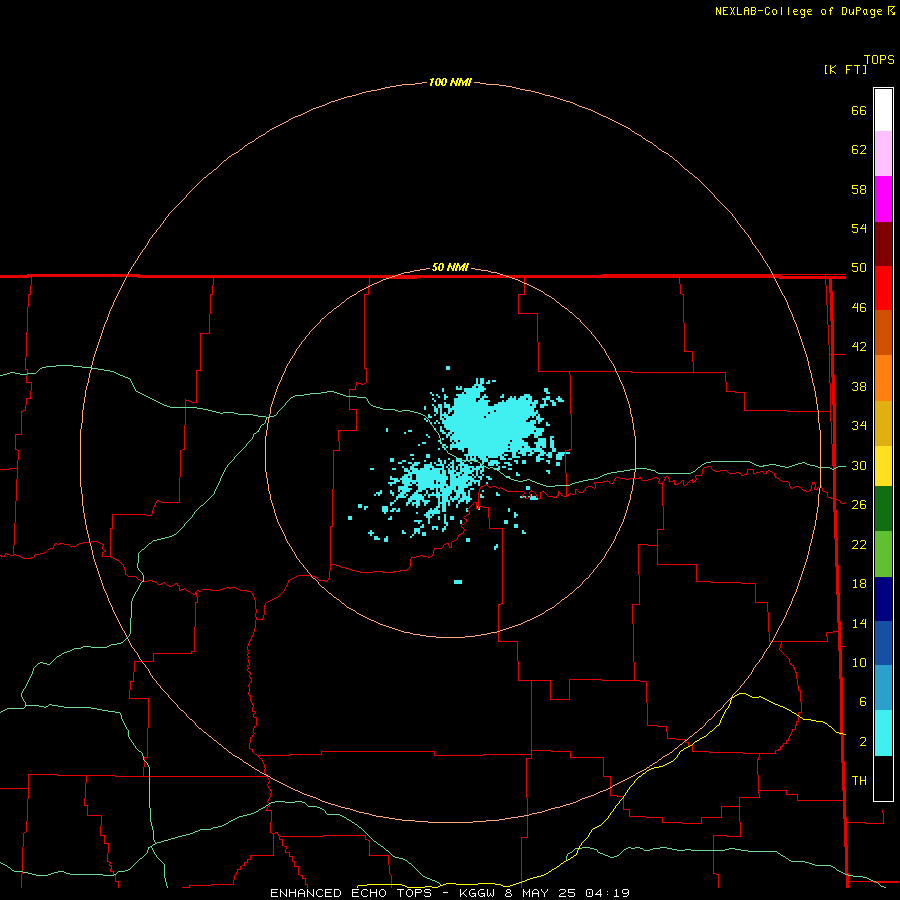Click the [K FT] units label
The width and height of the screenshot is (900, 900).
pos(845,69)
